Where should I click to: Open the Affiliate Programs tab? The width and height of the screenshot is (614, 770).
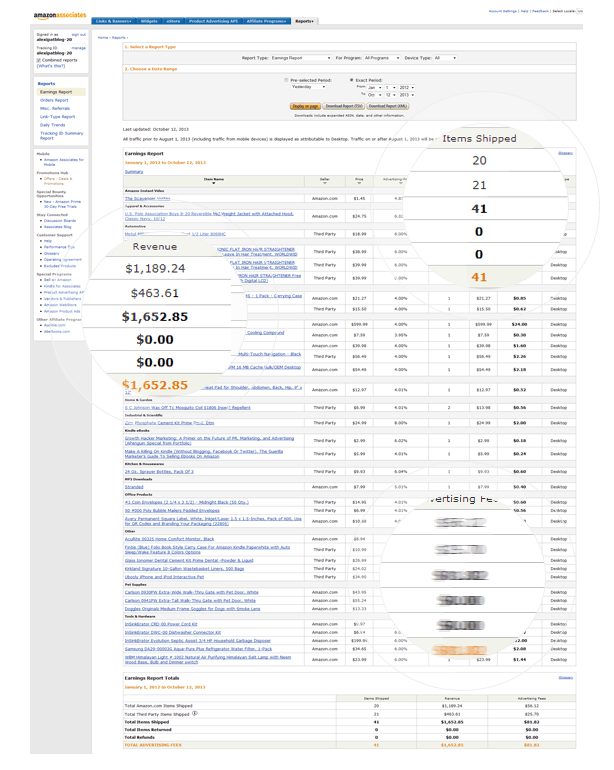[266, 21]
